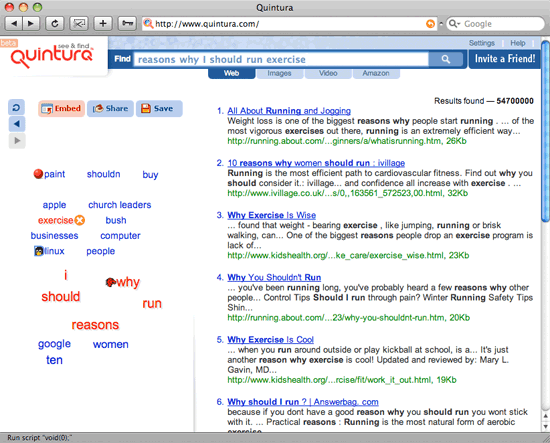
Task: Click the Quintura magnifier search button
Action: pyautogui.click(x=446, y=59)
